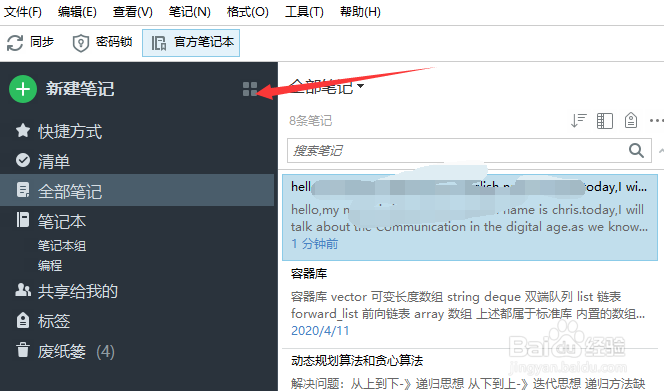Open the 格式(O) menu
664x391 pixels.
coord(248,12)
